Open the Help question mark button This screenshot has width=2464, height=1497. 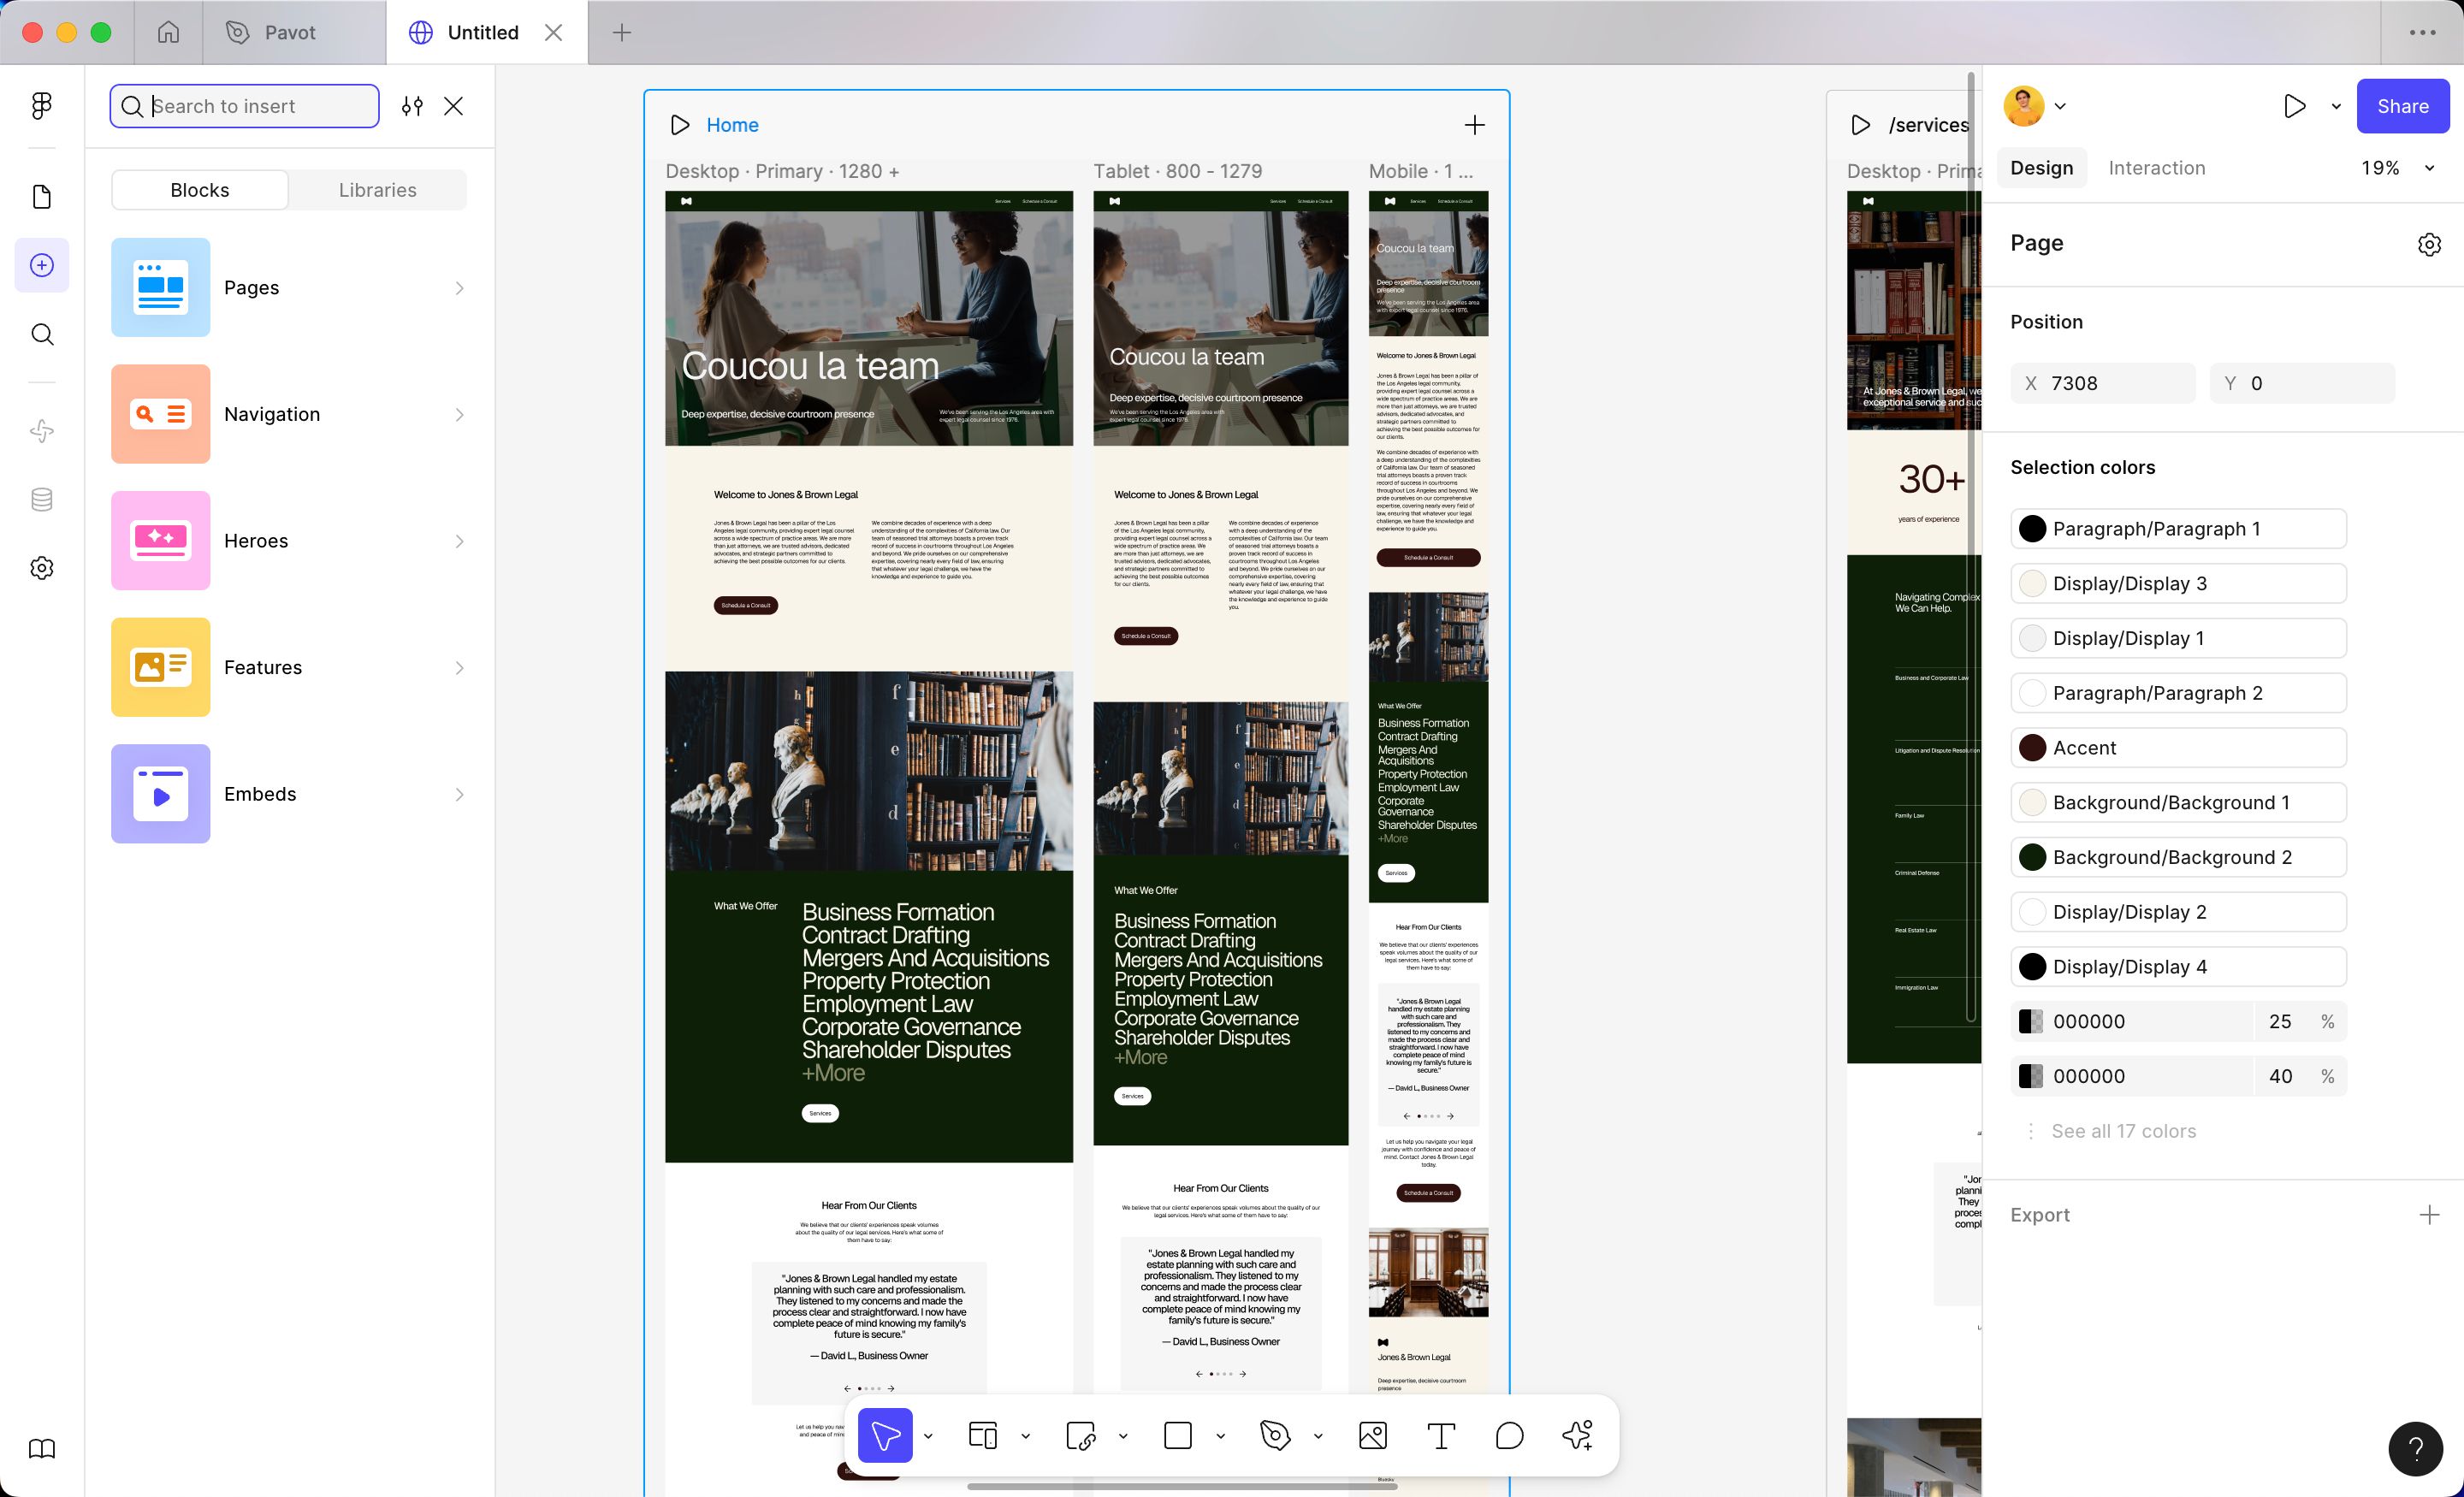coord(2415,1449)
